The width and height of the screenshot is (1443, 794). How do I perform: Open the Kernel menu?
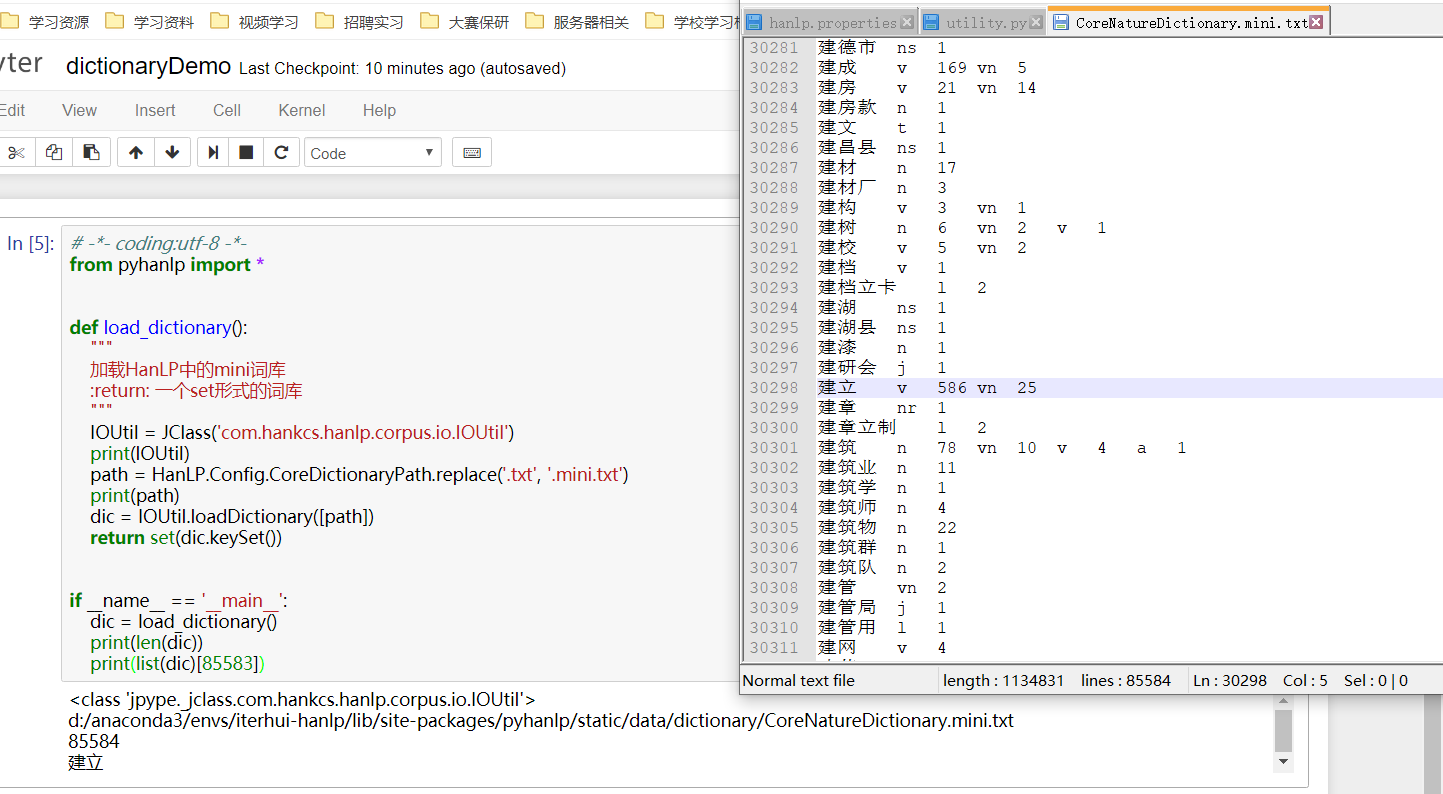[301, 111]
